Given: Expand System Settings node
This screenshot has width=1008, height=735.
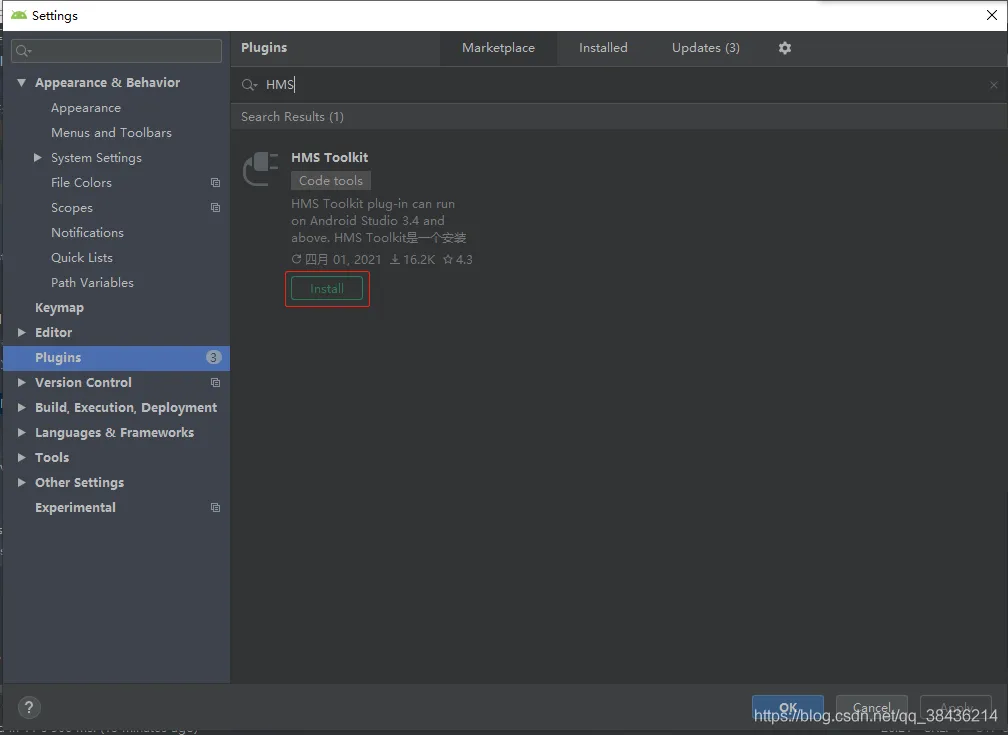Looking at the screenshot, I should pyautogui.click(x=37, y=158).
